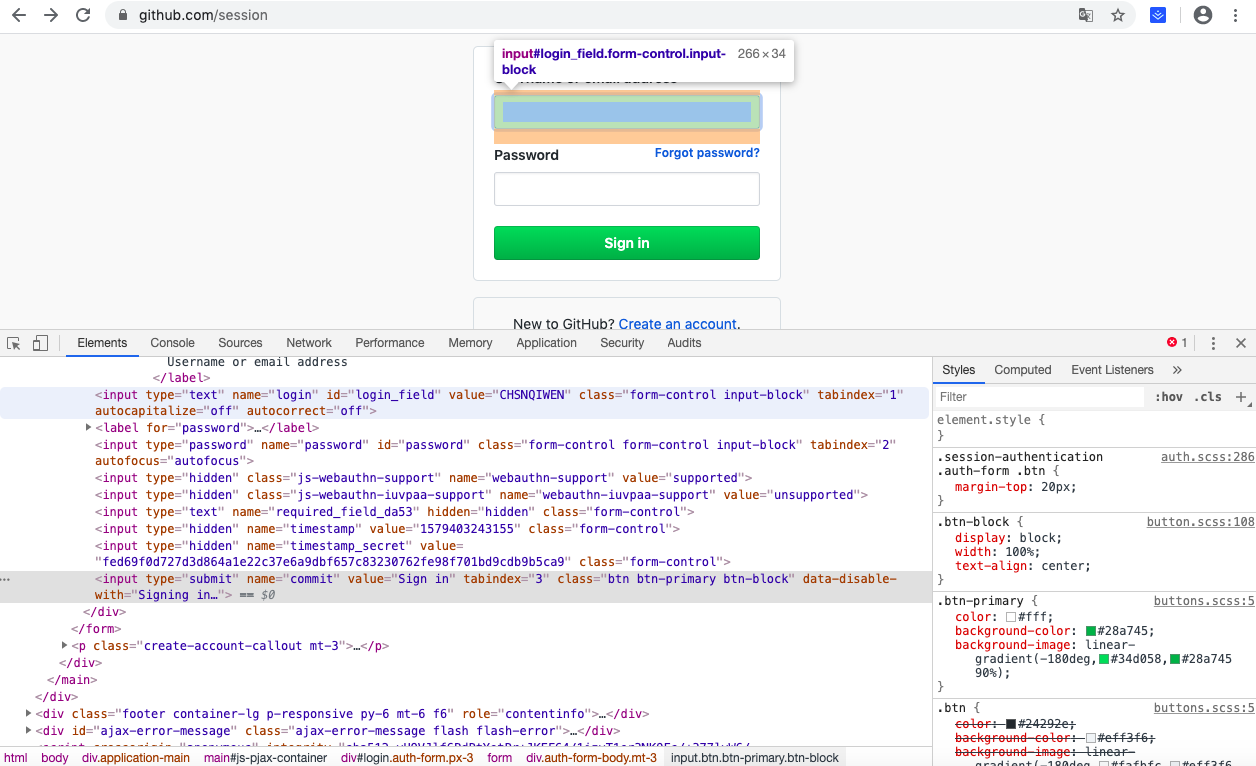Click the ellipsis beside the selected submit input row
The image size is (1256, 766).
tap(6, 579)
